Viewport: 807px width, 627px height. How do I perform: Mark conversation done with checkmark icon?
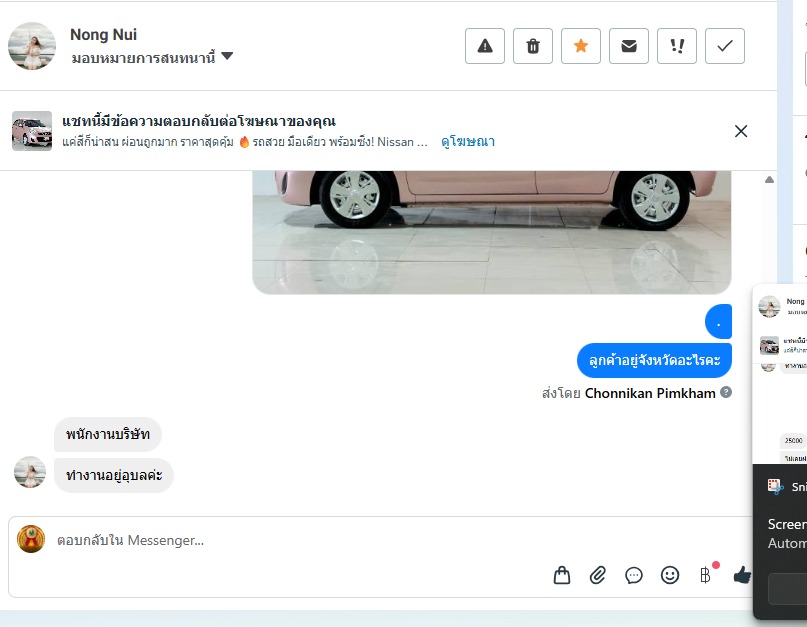(725, 46)
